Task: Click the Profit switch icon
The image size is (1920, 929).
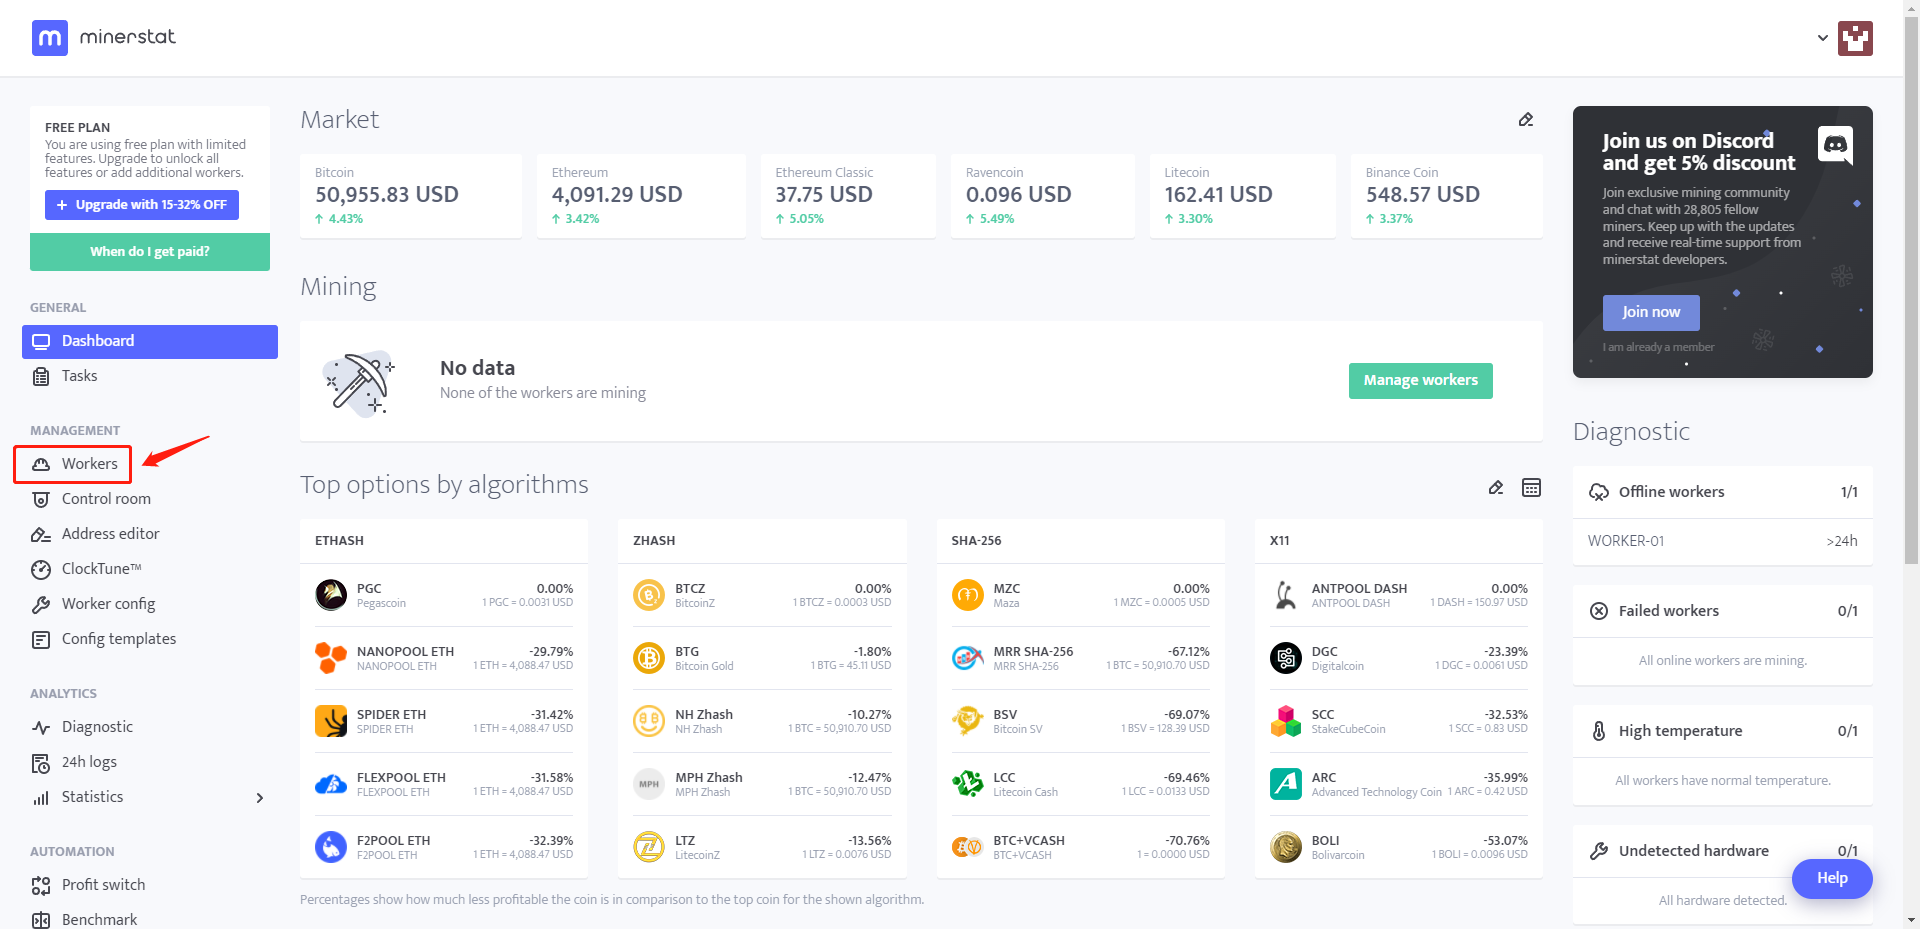Action: [41, 886]
